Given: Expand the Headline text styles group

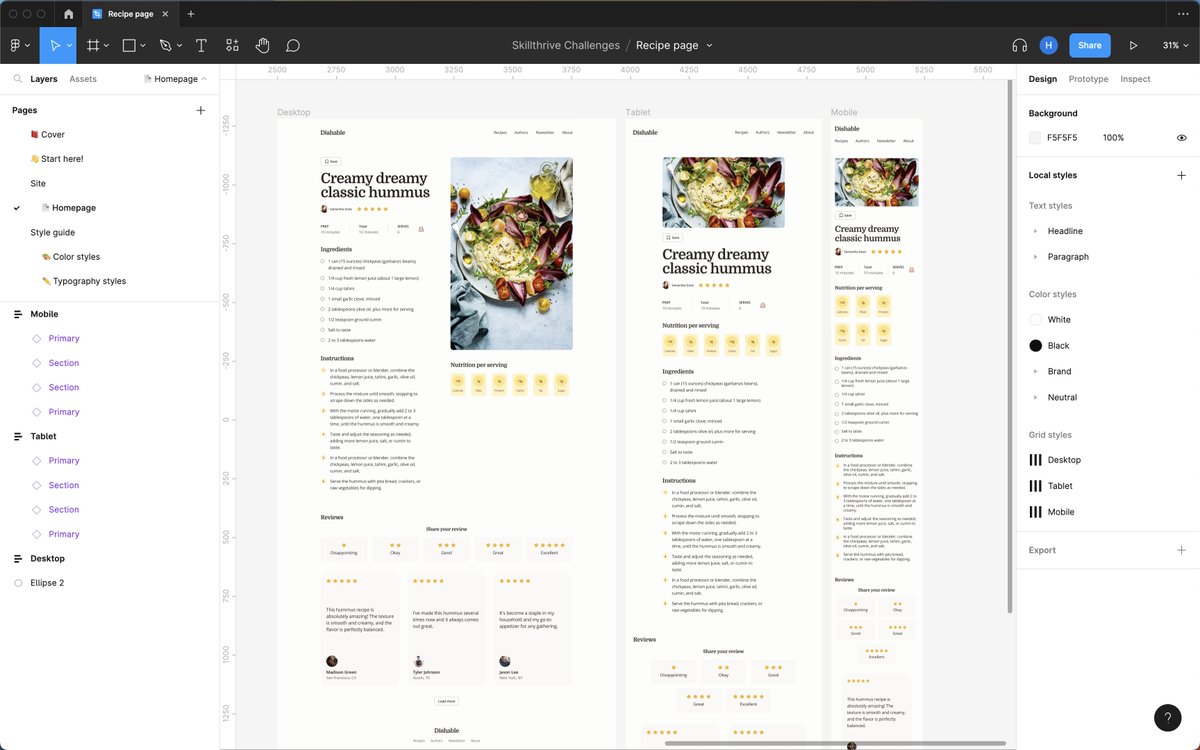Looking at the screenshot, I should click(x=1035, y=231).
